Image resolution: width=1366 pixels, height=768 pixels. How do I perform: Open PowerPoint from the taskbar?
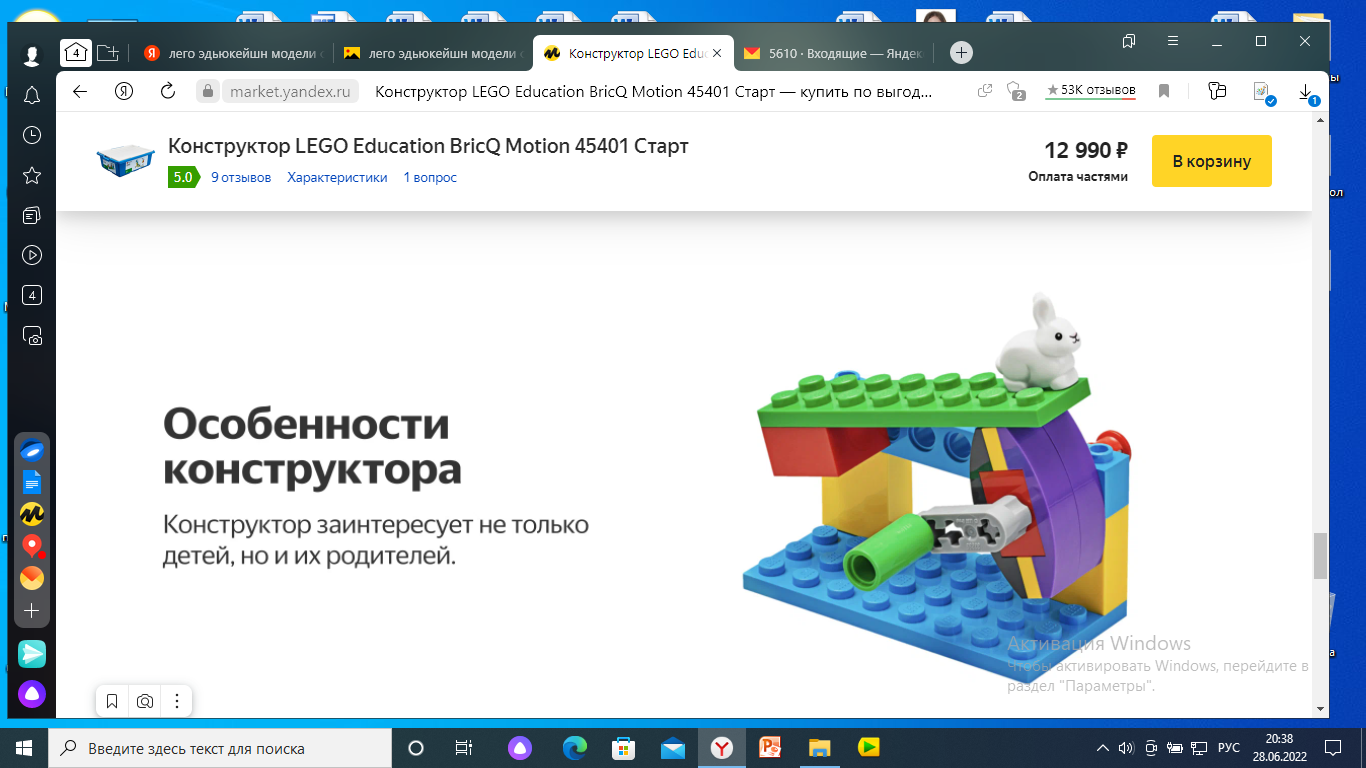pos(770,747)
